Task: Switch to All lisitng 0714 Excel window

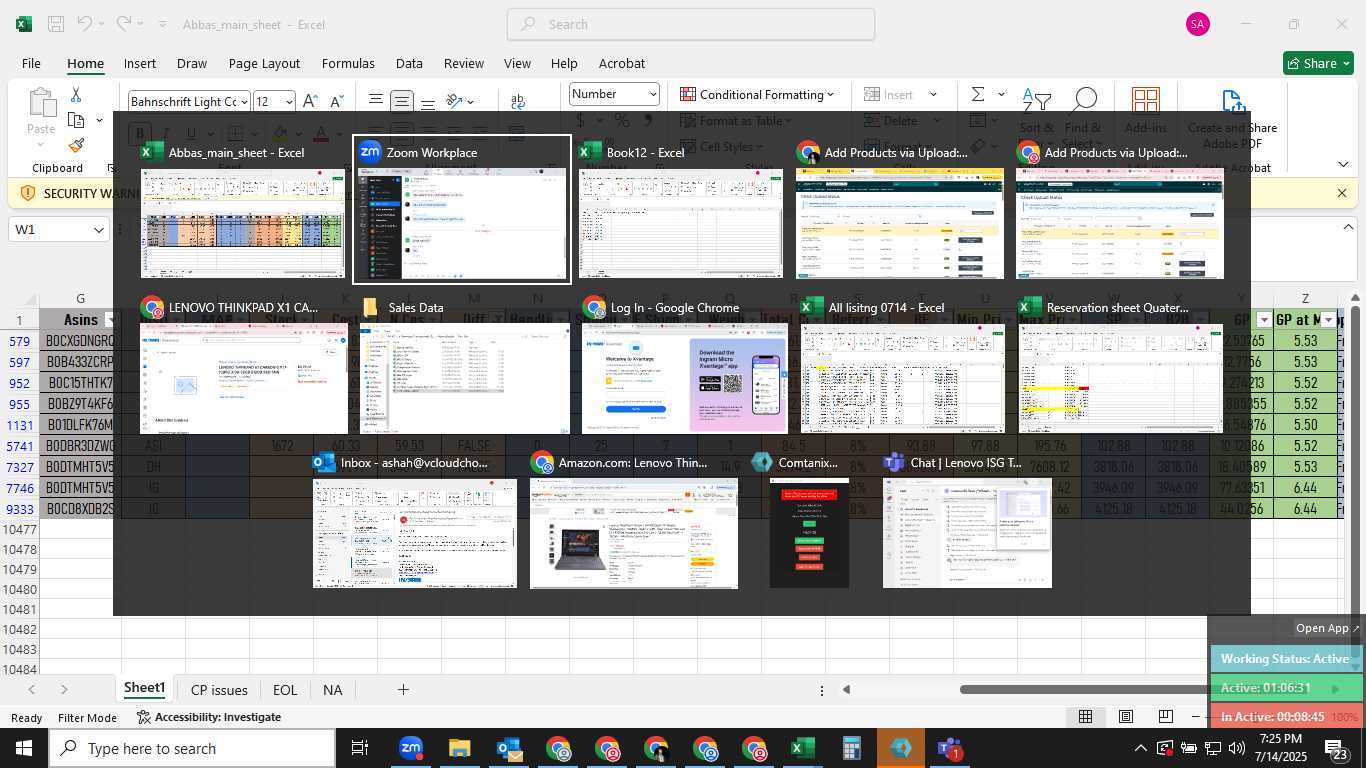Action: (x=904, y=365)
